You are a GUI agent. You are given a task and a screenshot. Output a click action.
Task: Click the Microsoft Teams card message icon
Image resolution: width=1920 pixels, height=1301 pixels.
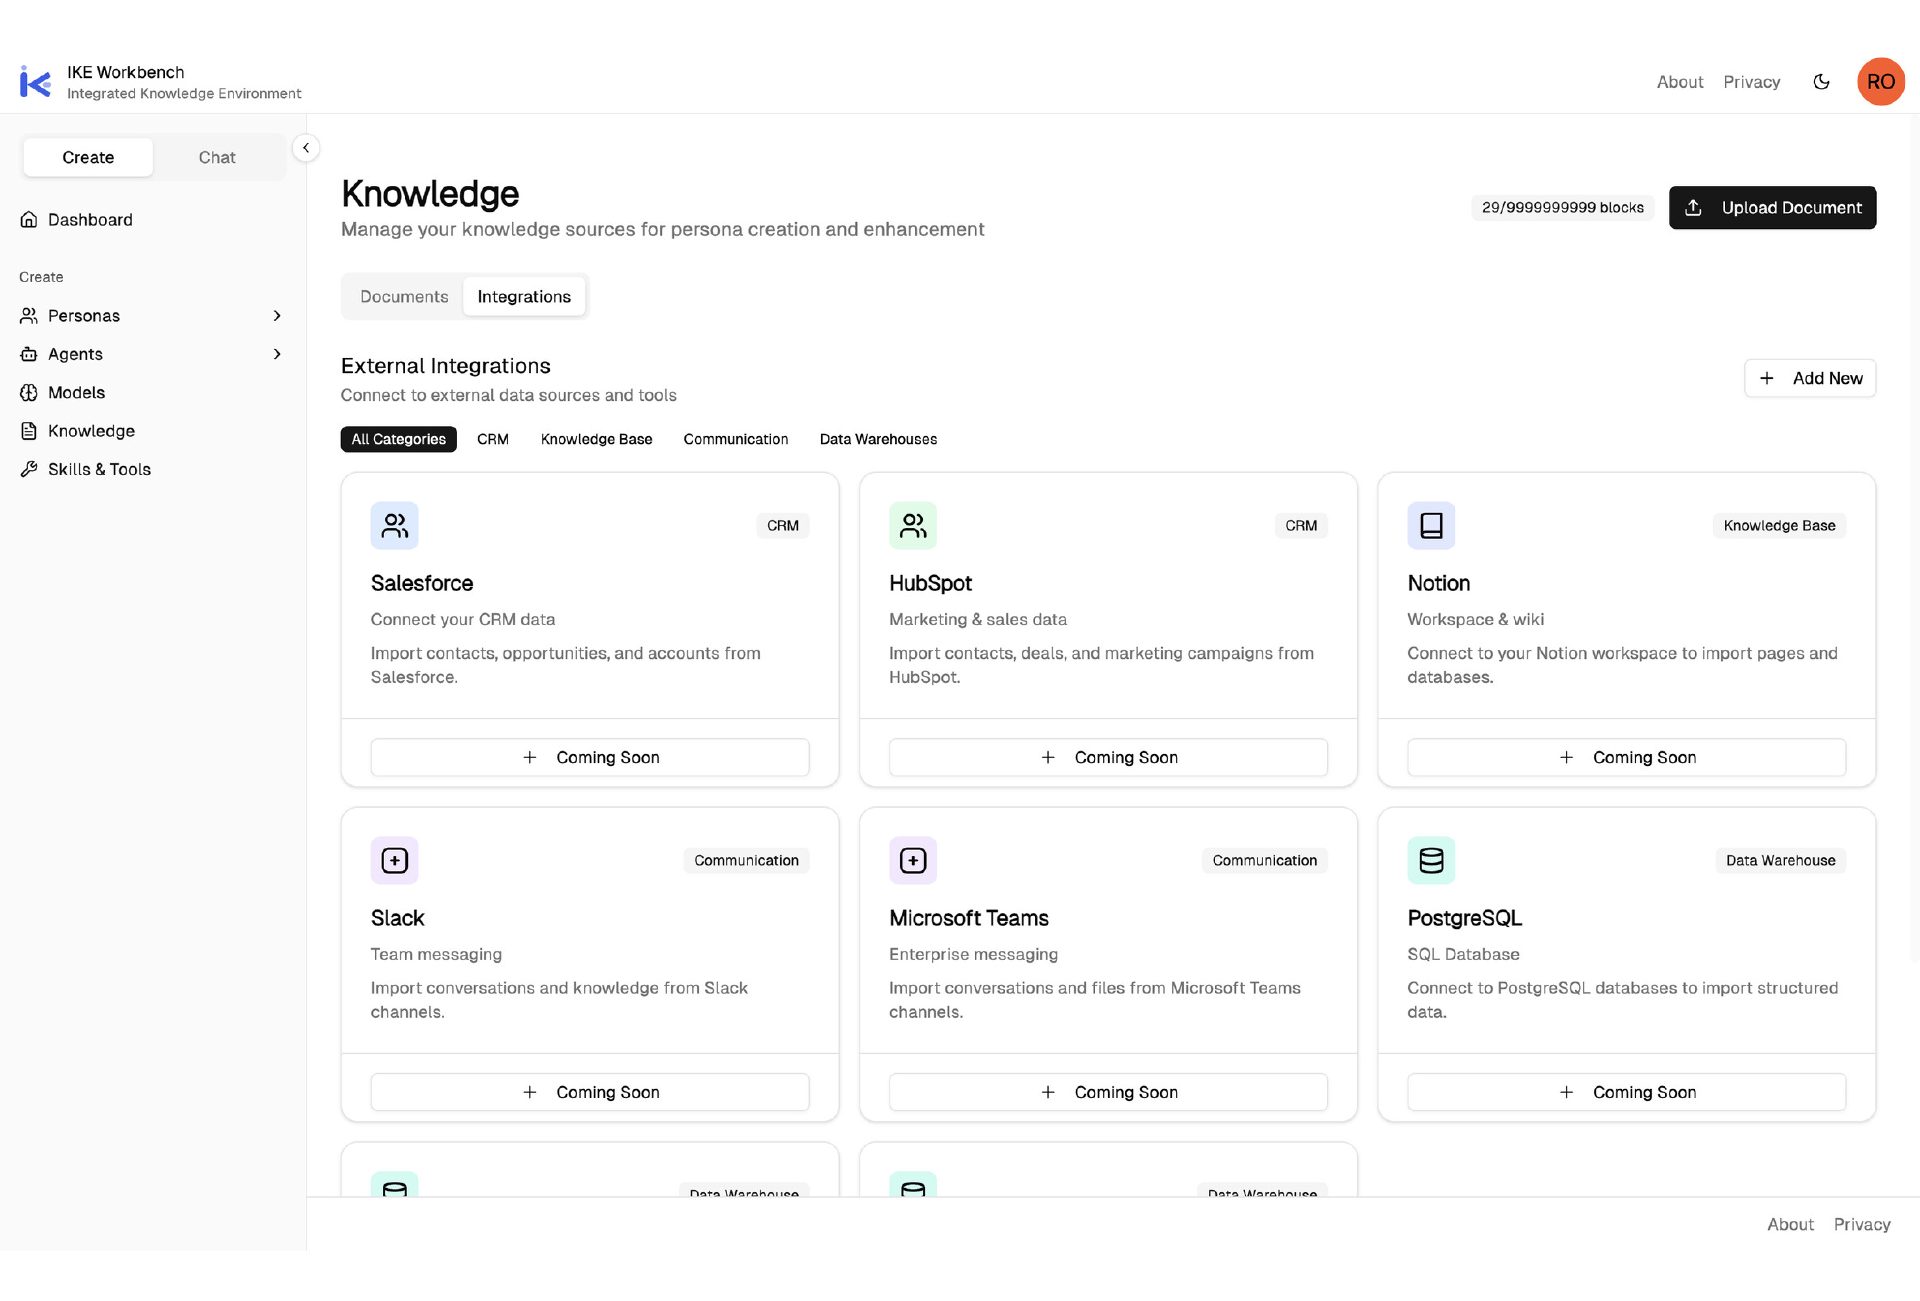click(913, 861)
